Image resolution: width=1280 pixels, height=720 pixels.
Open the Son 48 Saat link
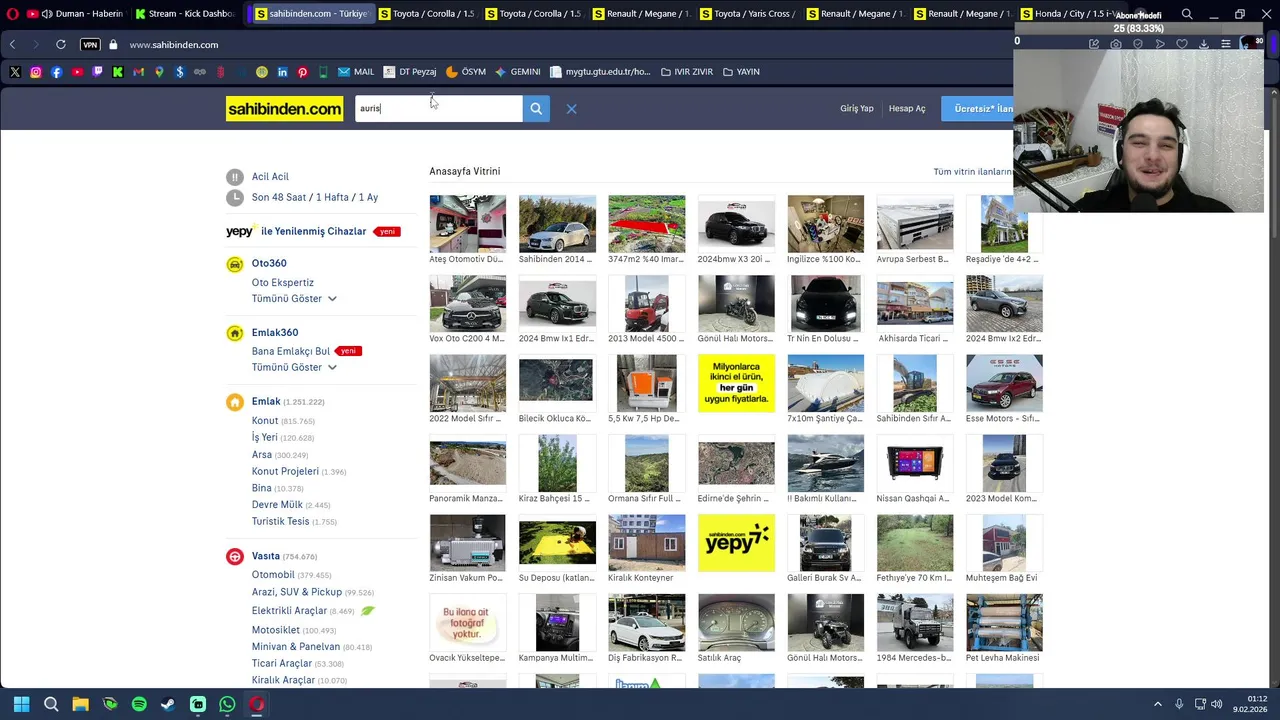click(279, 198)
